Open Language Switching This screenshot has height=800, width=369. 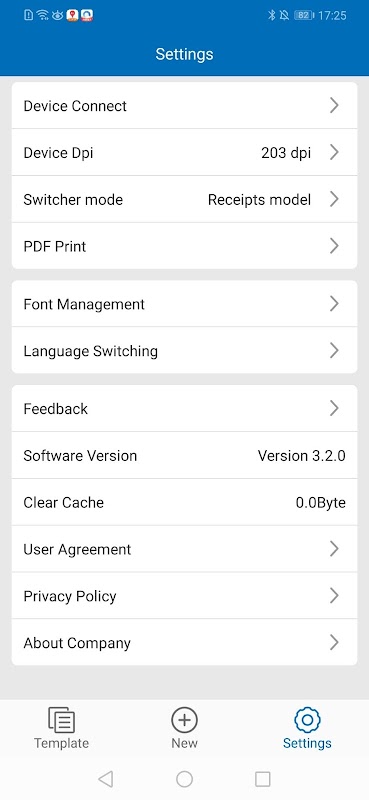(x=184, y=351)
